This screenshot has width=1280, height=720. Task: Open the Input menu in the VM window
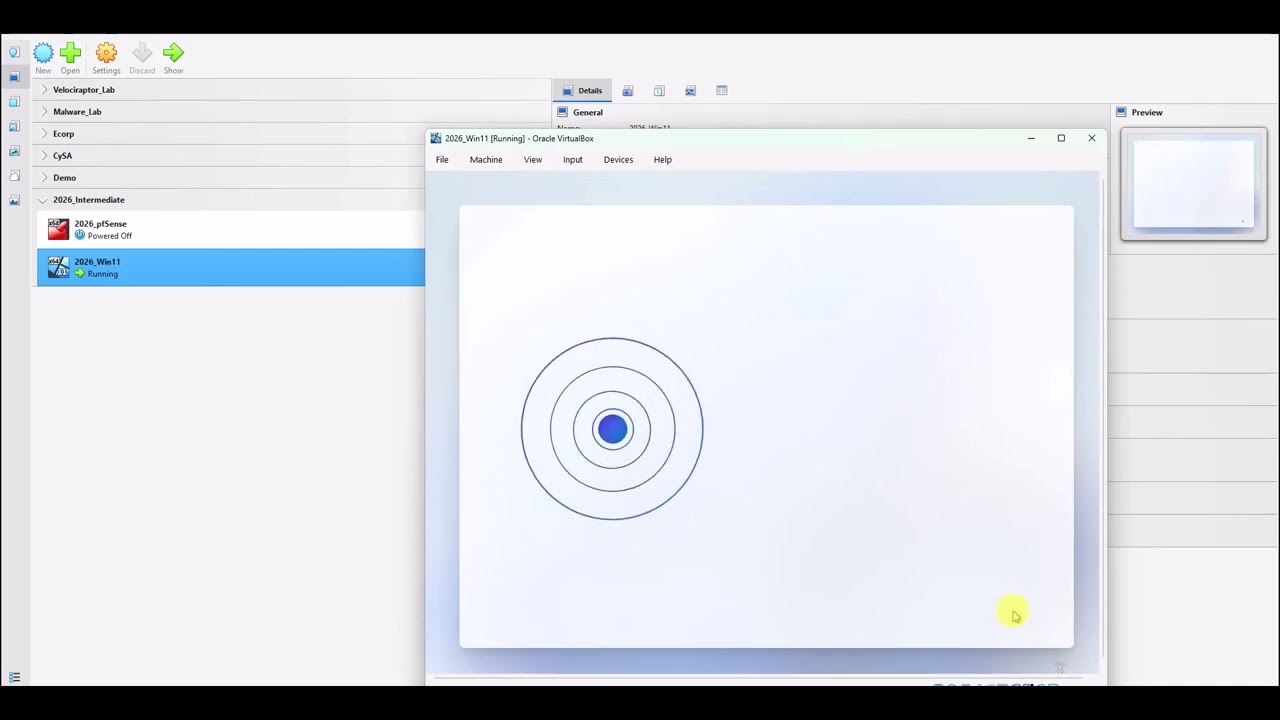coord(573,160)
